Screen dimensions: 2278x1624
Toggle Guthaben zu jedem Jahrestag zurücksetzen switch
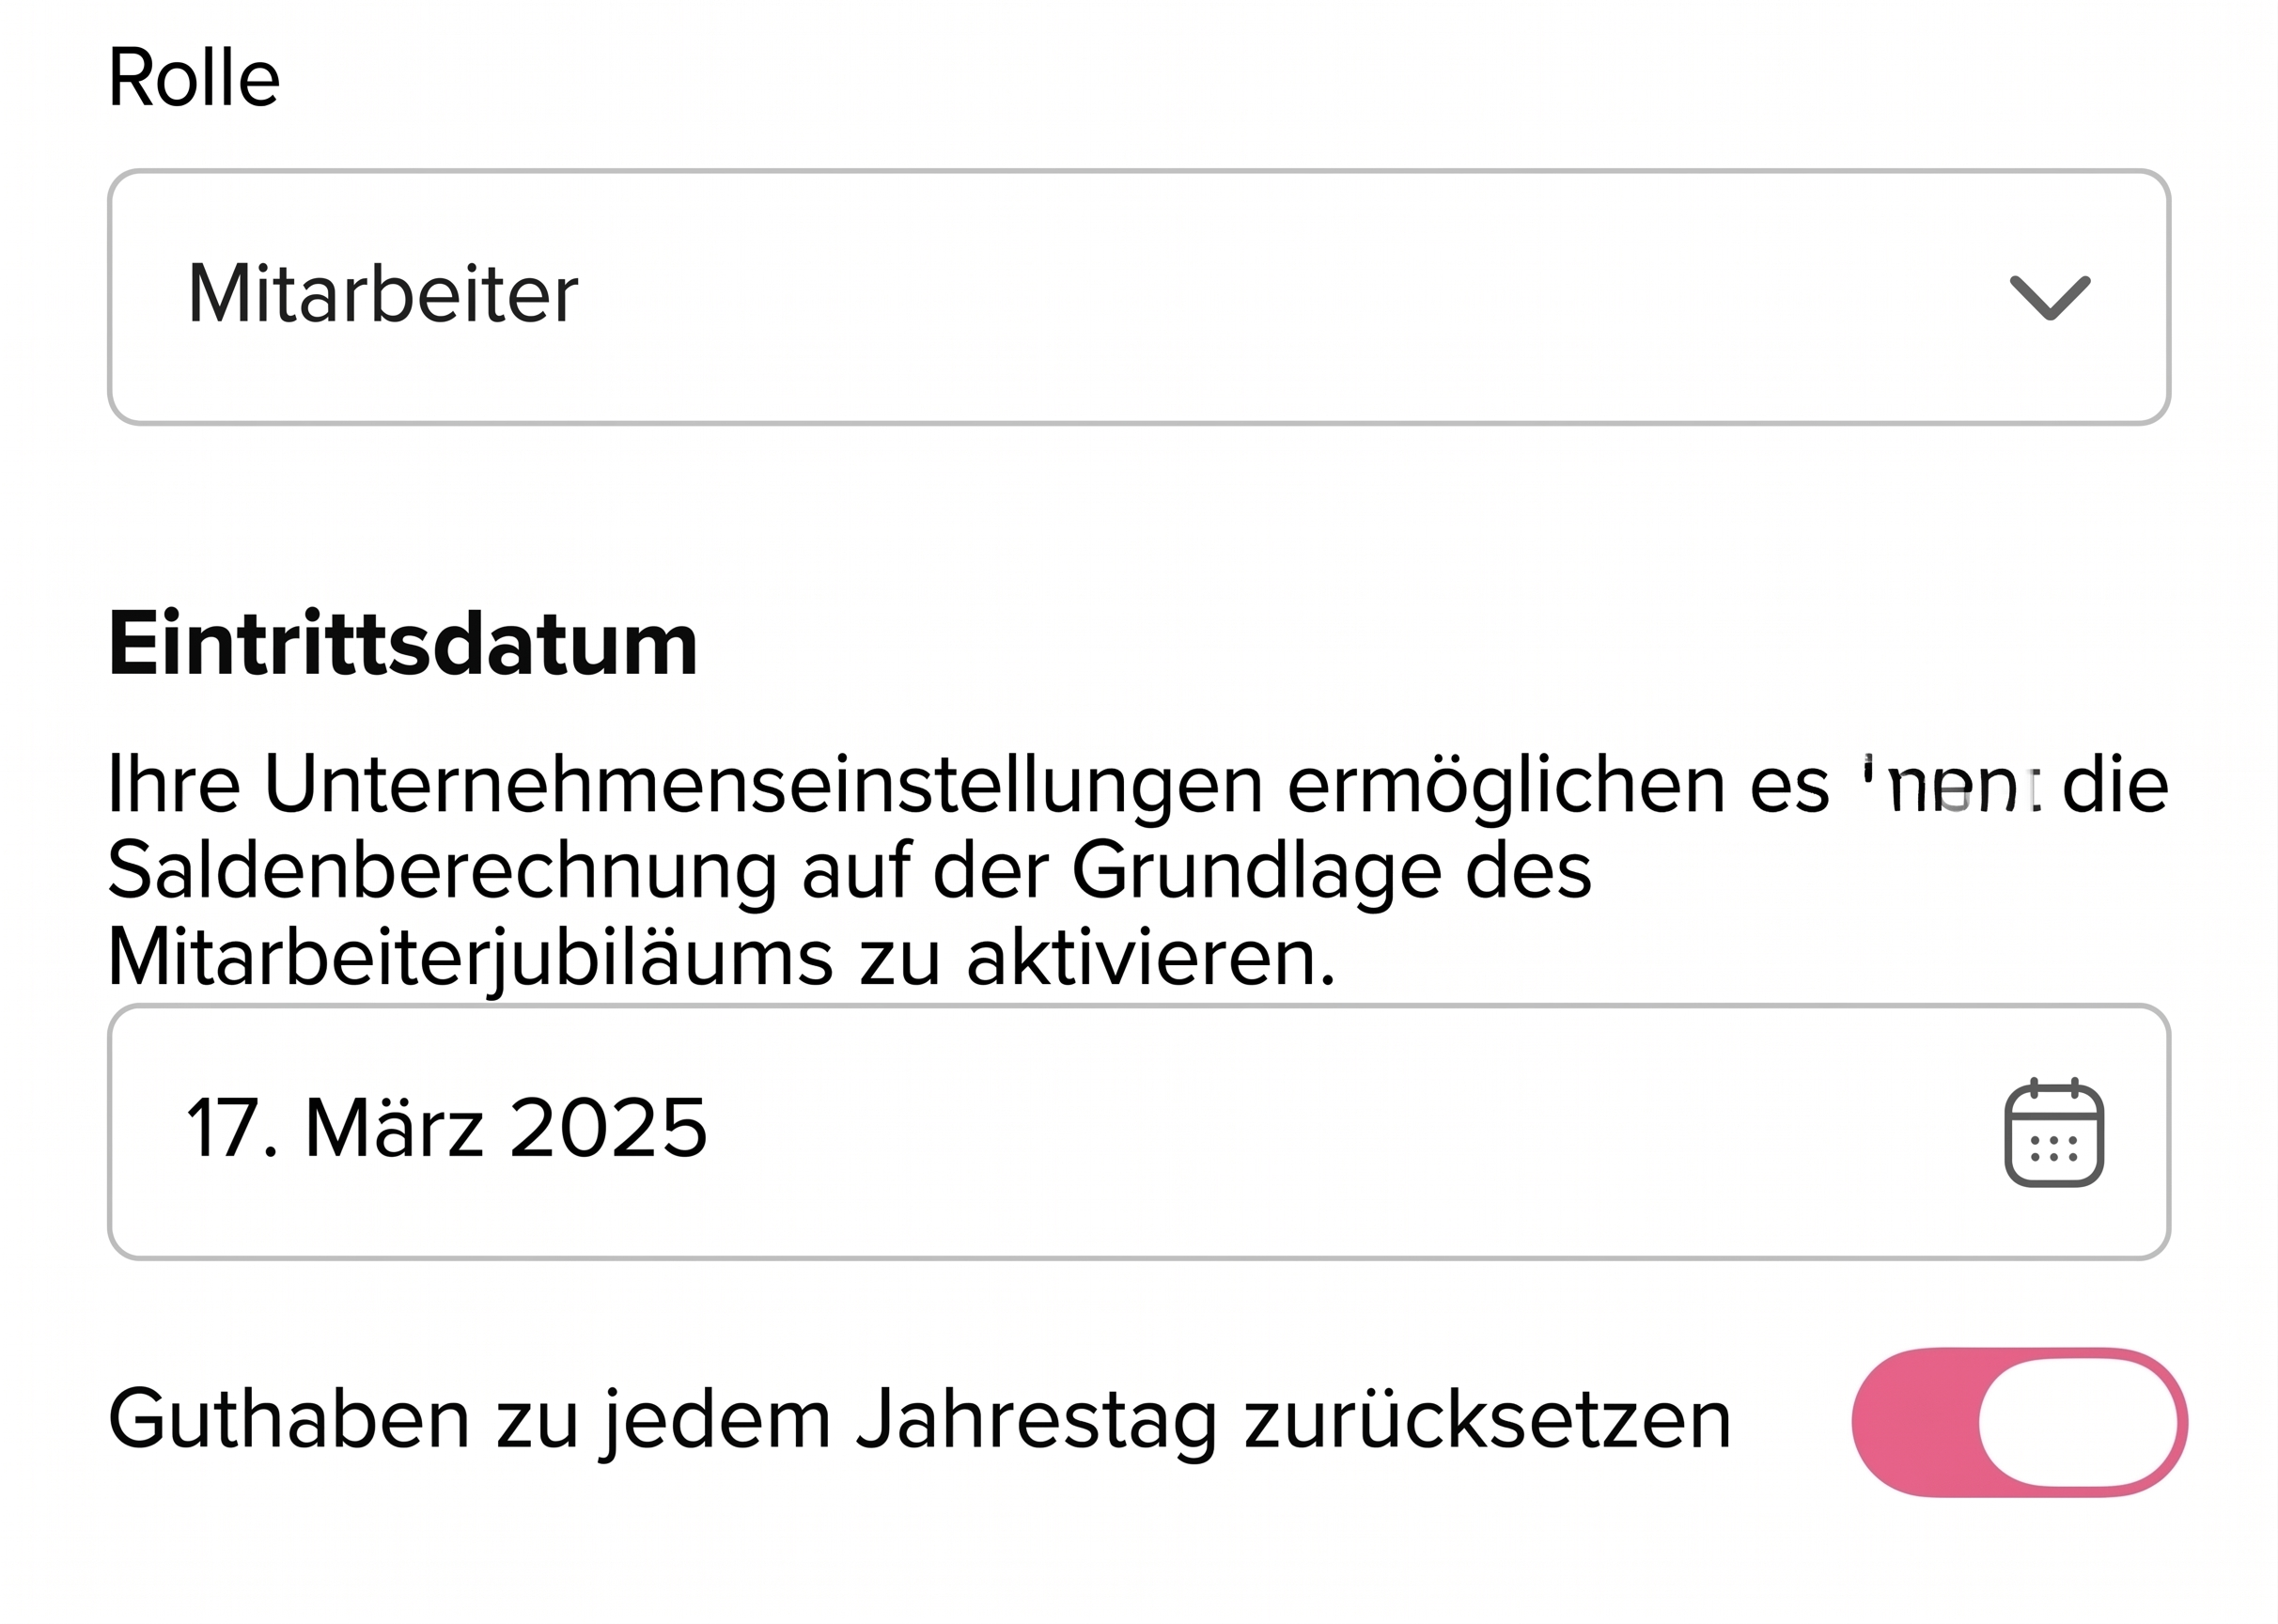point(2019,1422)
